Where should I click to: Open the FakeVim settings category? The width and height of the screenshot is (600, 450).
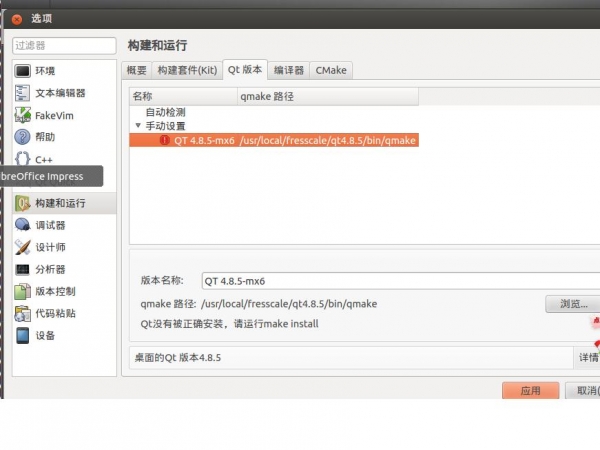(x=54, y=115)
